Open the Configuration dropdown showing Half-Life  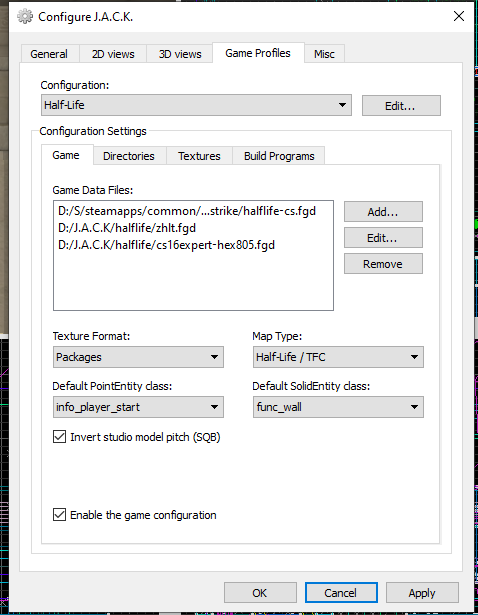coord(196,105)
